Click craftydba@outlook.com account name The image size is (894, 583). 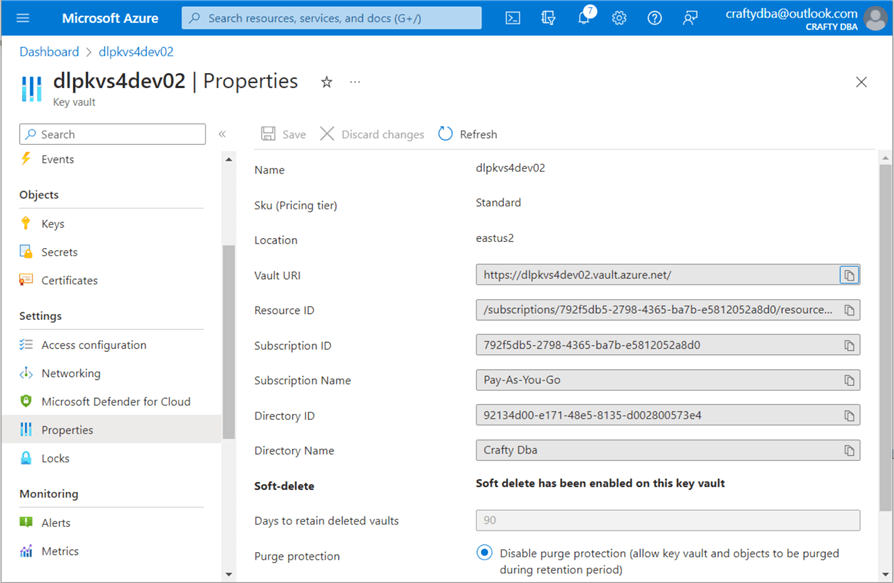point(791,14)
